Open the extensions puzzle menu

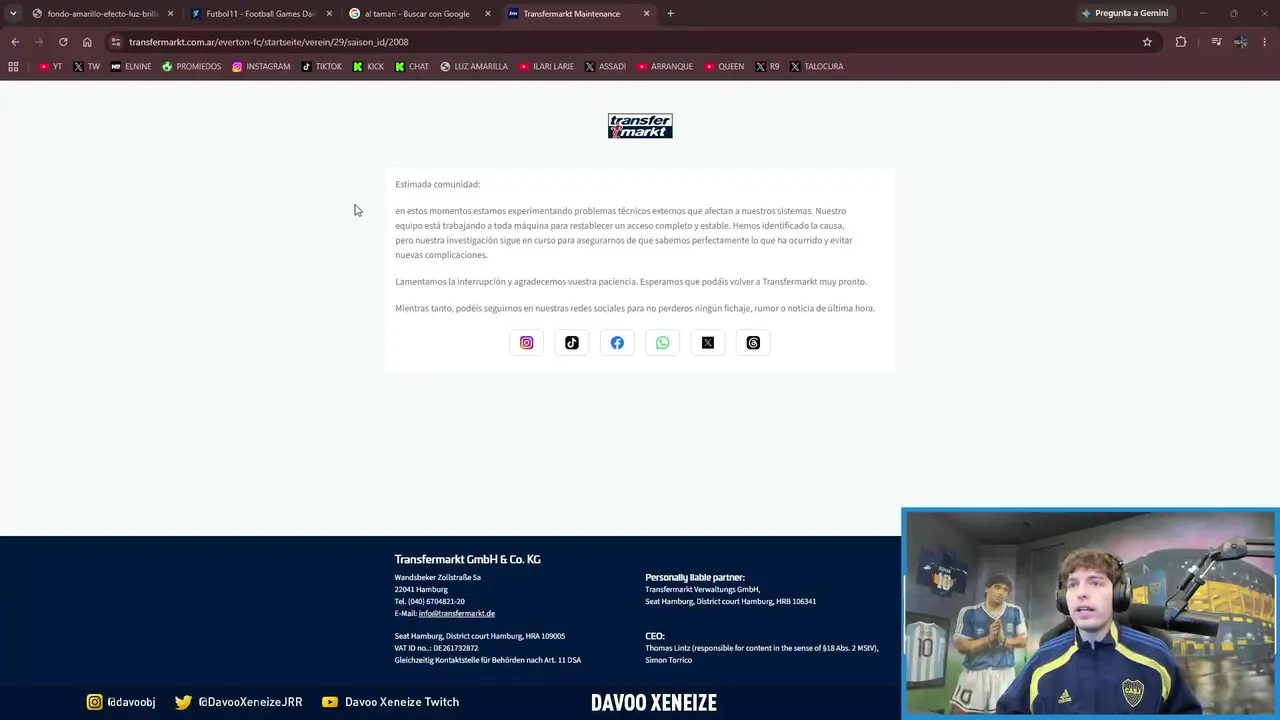click(1181, 42)
